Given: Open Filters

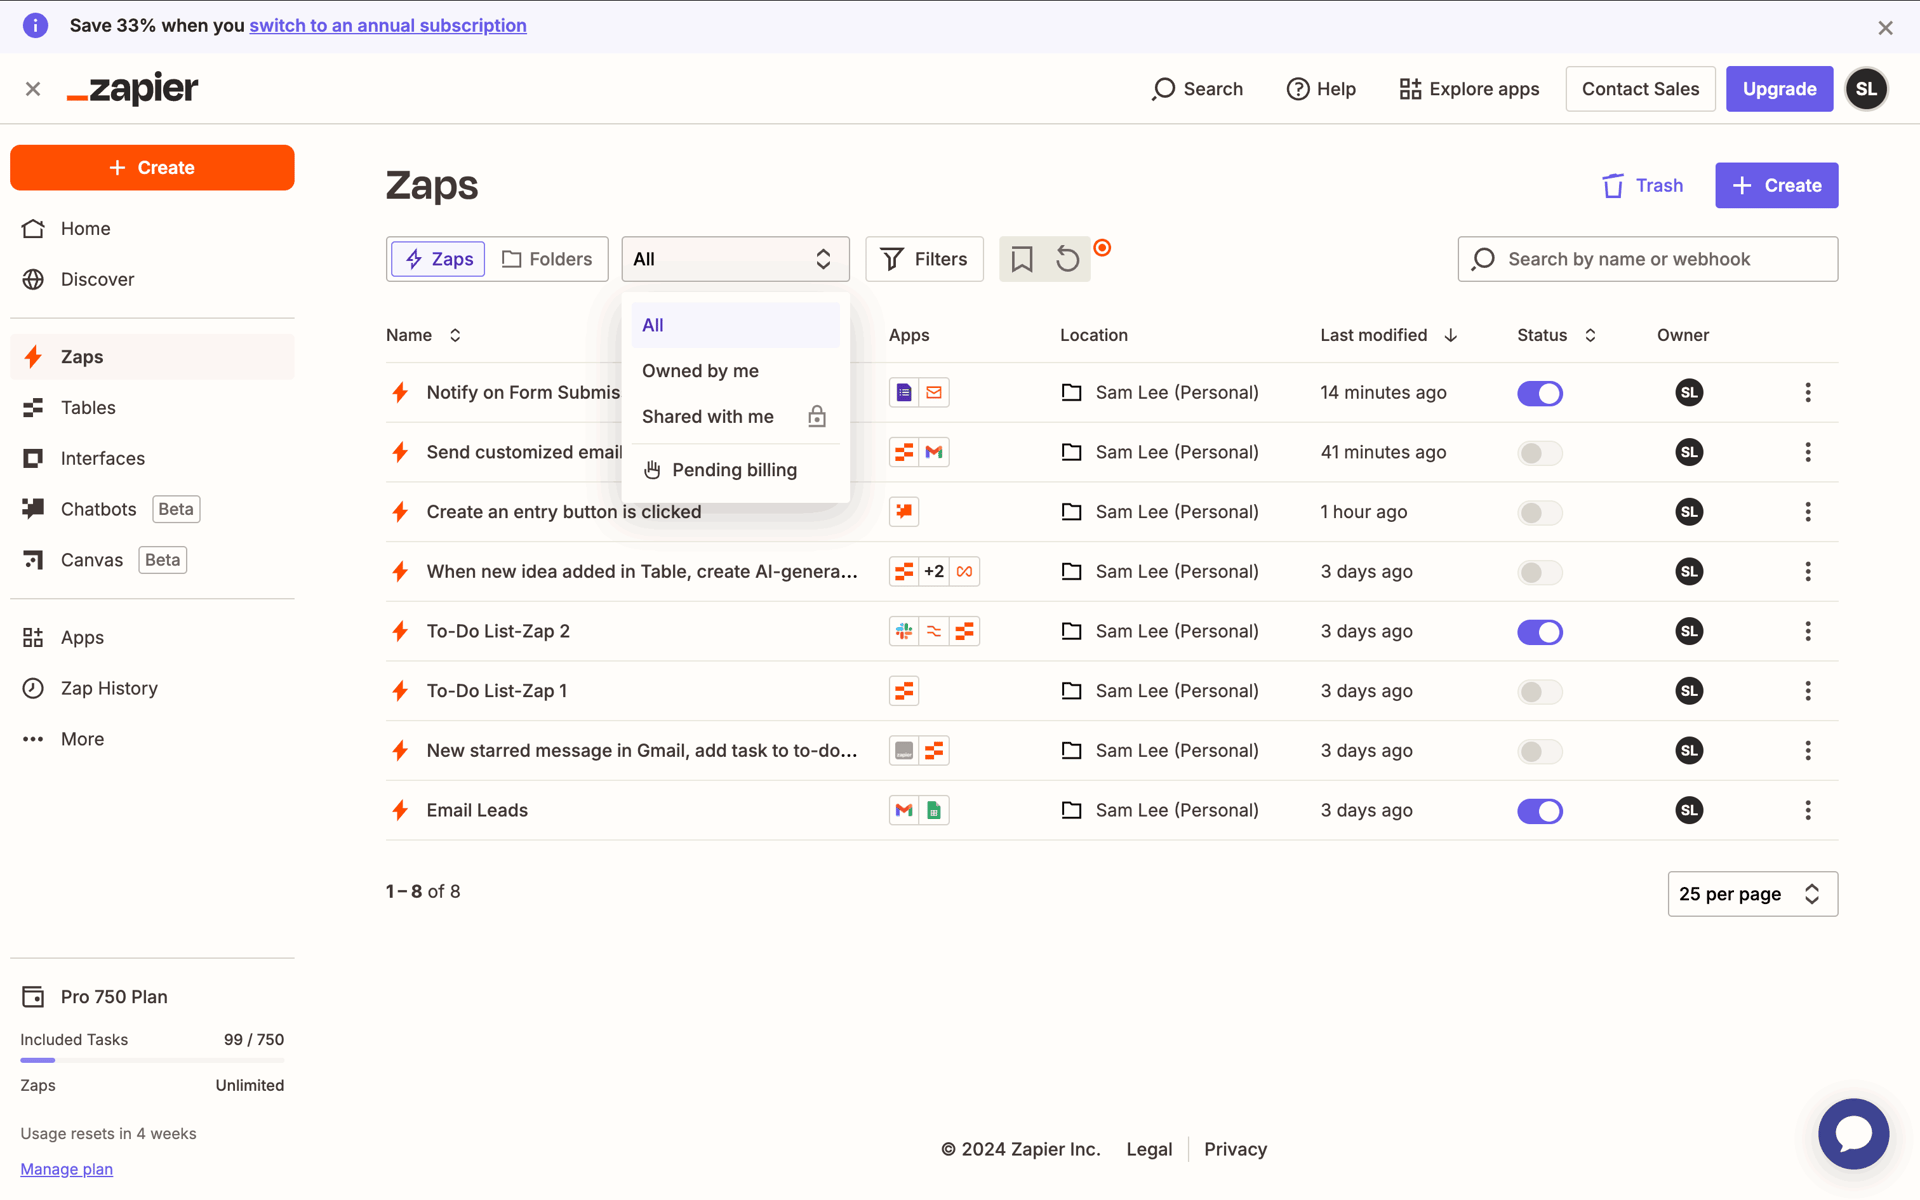Looking at the screenshot, I should coord(924,259).
